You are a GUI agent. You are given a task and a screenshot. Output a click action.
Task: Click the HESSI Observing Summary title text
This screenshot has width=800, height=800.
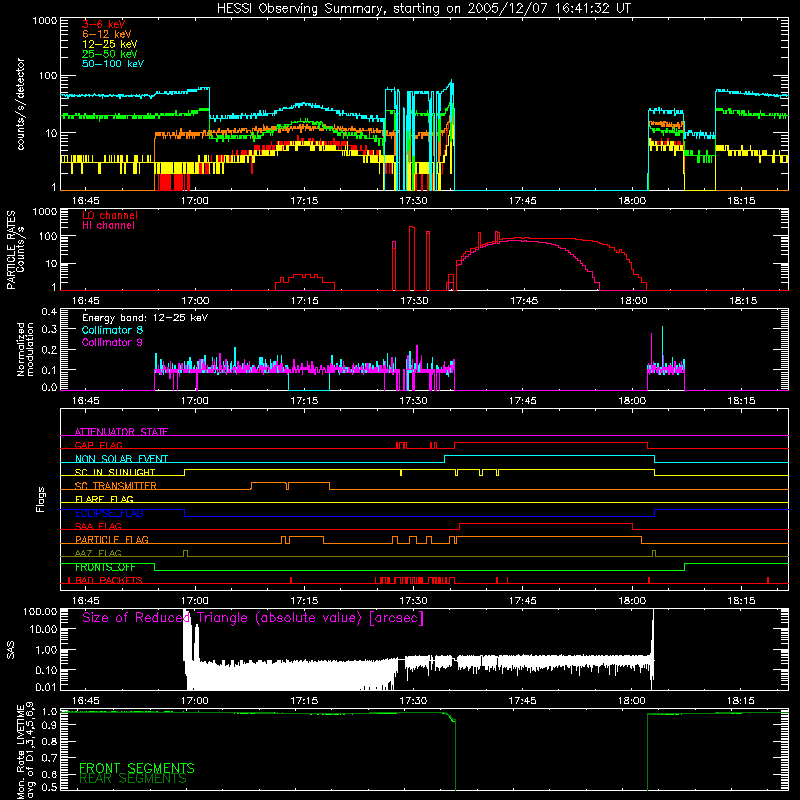[423, 9]
